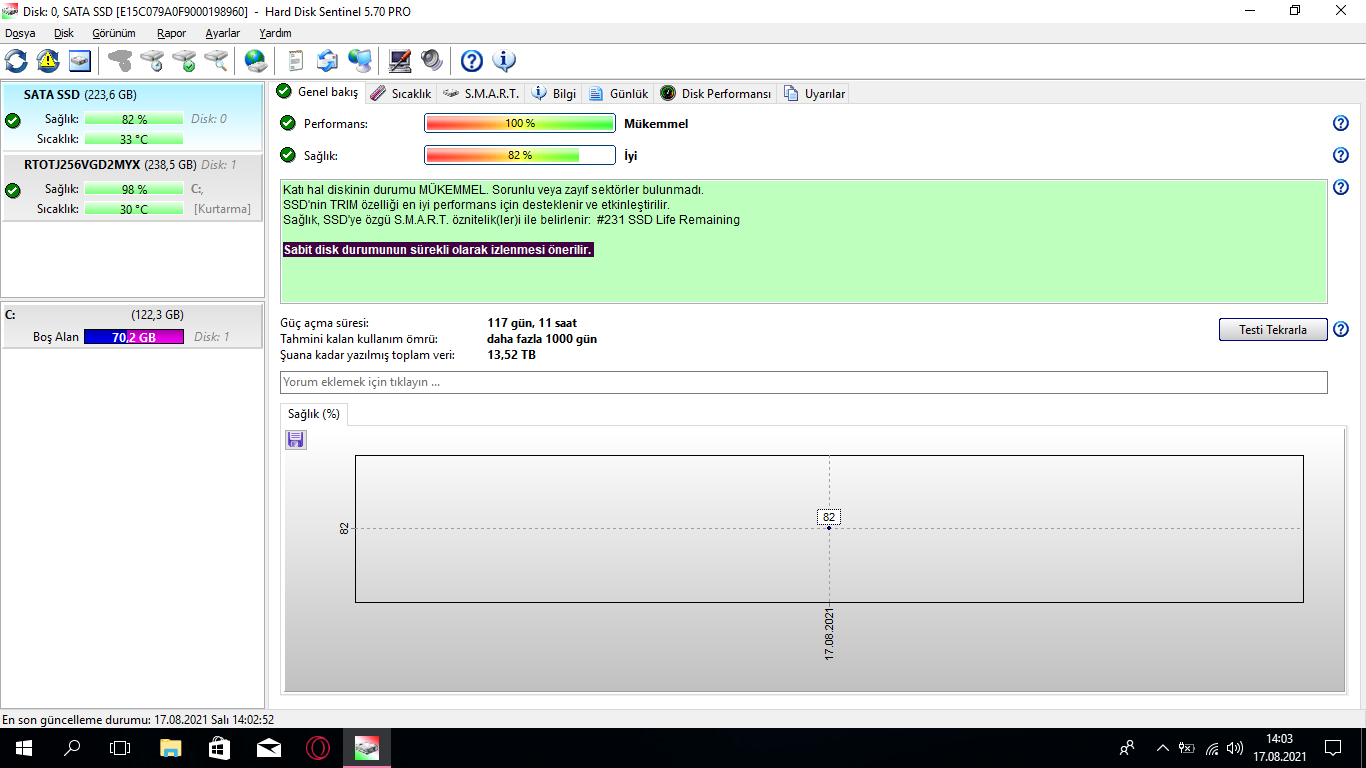Click the speaker toolbar icon
This screenshot has width=1366, height=768.
pyautogui.click(x=432, y=61)
